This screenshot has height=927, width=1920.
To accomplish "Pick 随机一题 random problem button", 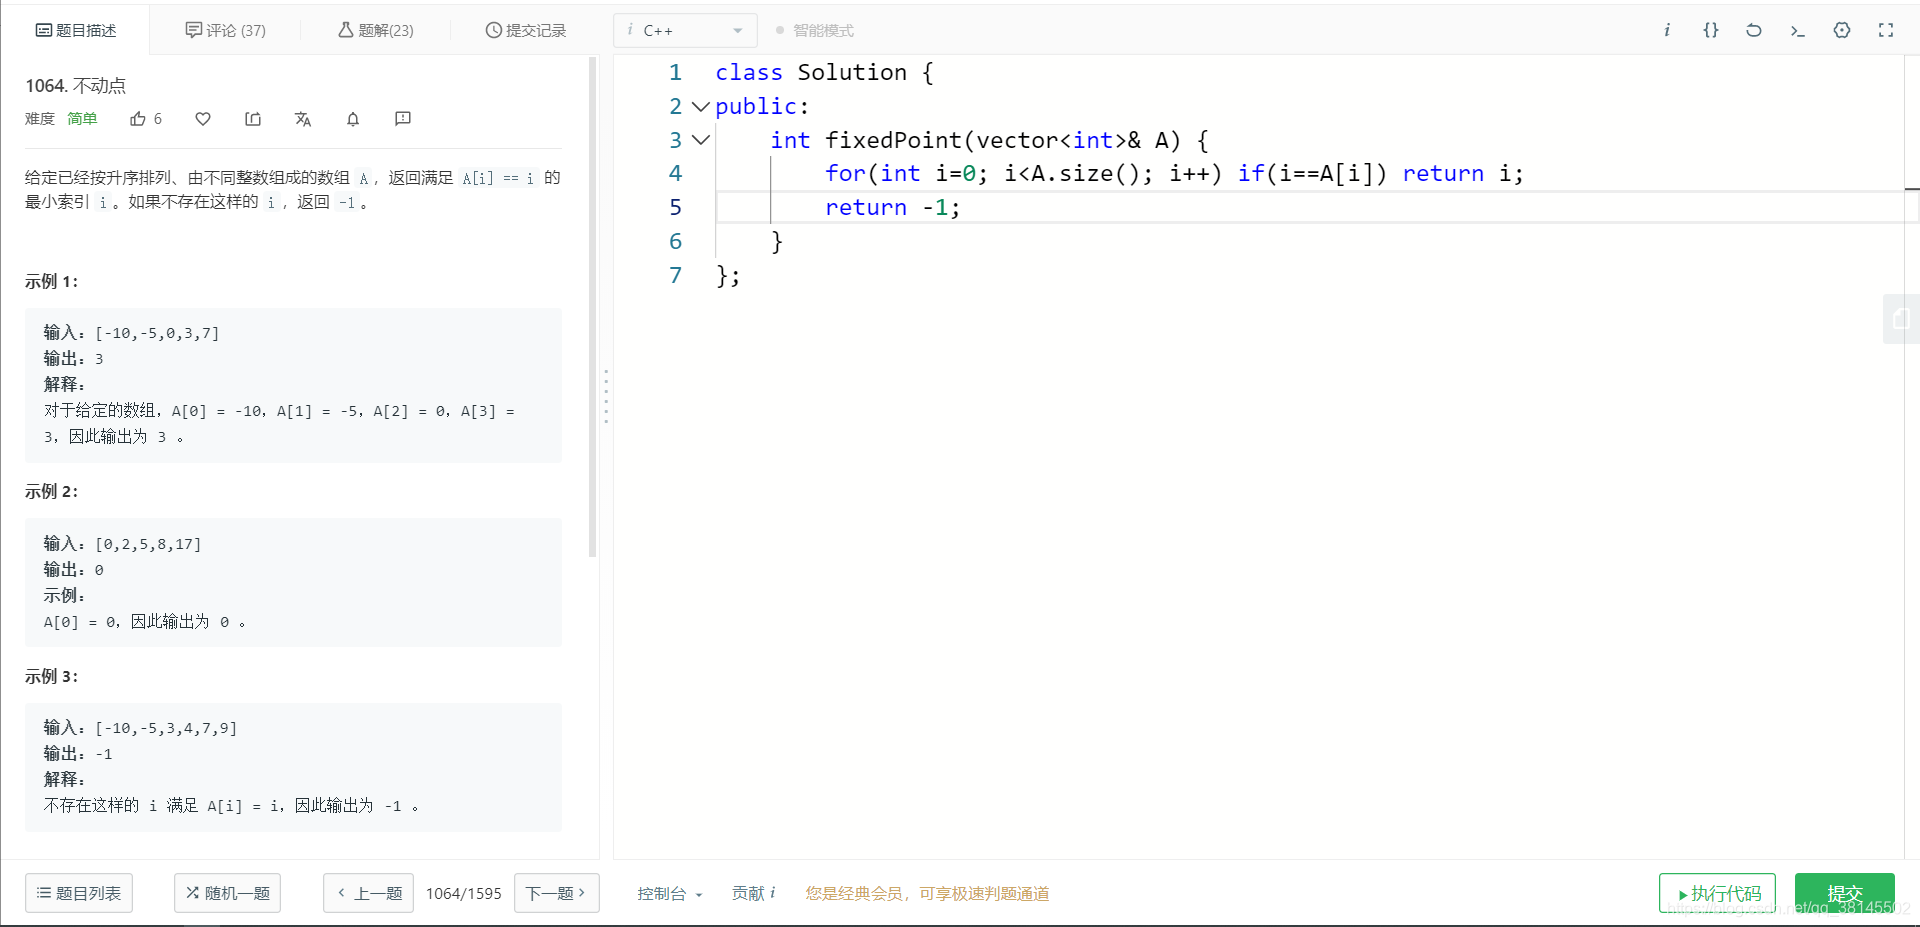I will point(228,893).
